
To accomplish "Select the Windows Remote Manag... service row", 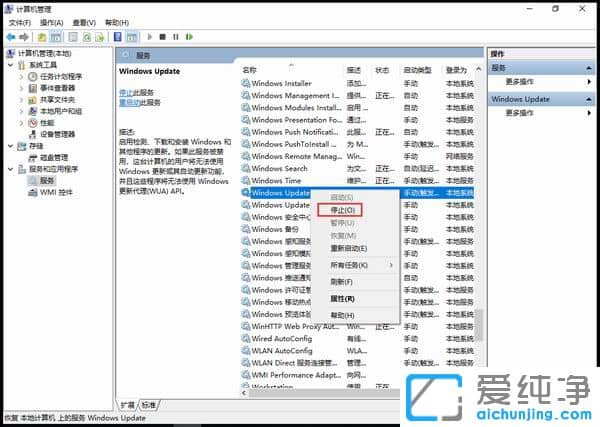I will click(357, 156).
